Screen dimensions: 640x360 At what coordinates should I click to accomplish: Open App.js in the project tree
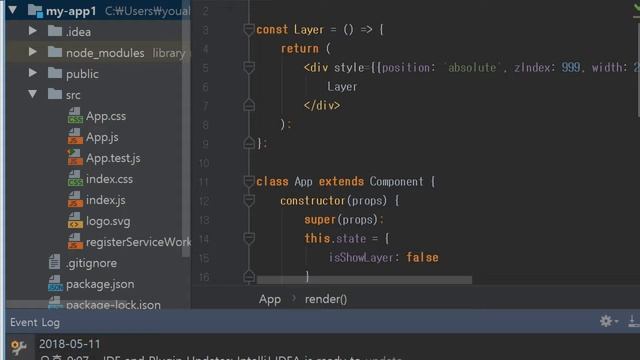(x=102, y=137)
